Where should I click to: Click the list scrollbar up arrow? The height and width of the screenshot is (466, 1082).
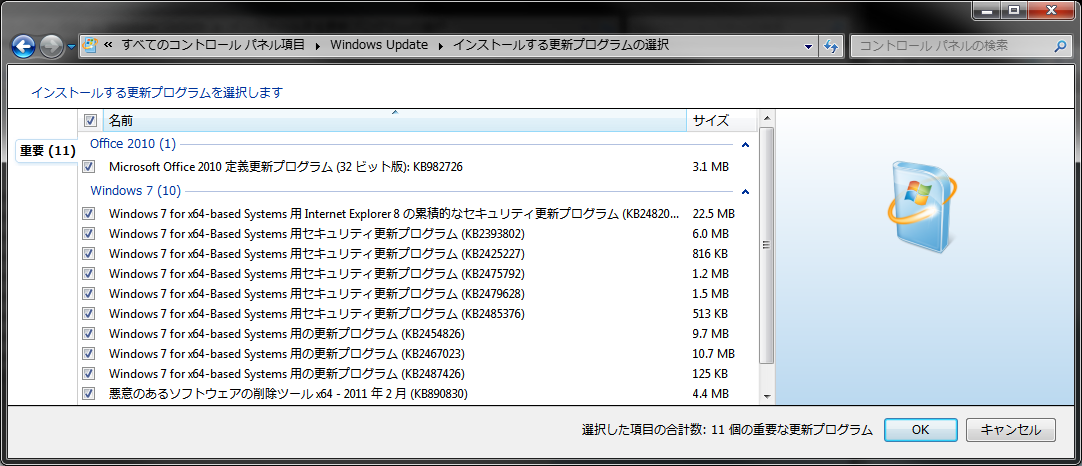pyautogui.click(x=766, y=119)
